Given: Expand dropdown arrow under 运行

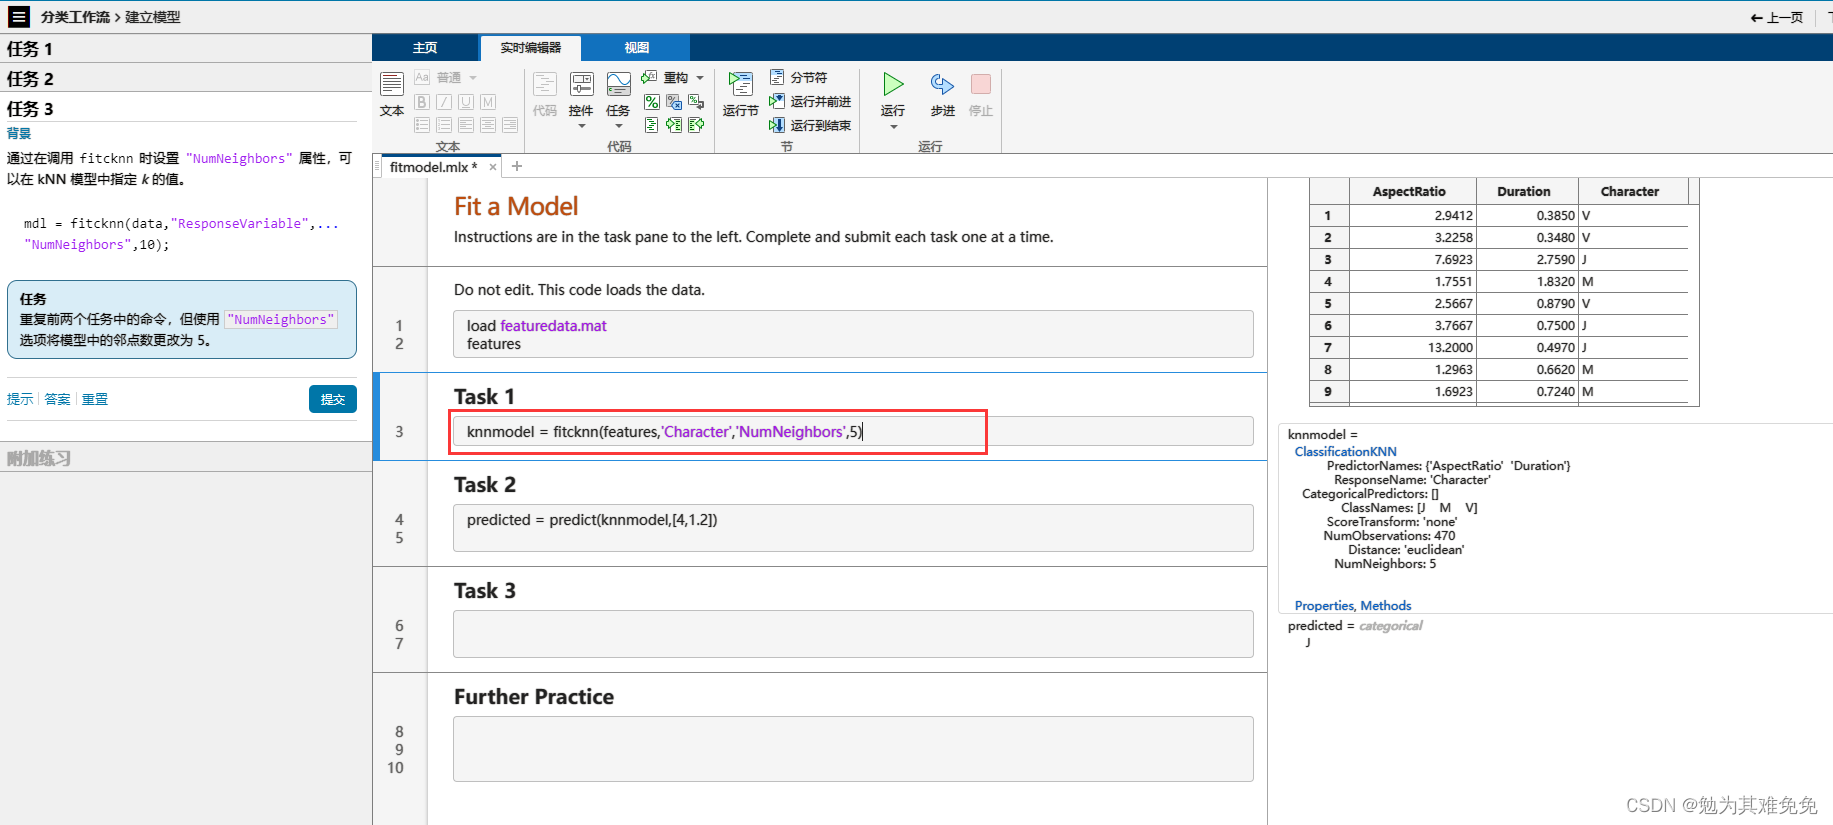Looking at the screenshot, I should pos(893,126).
